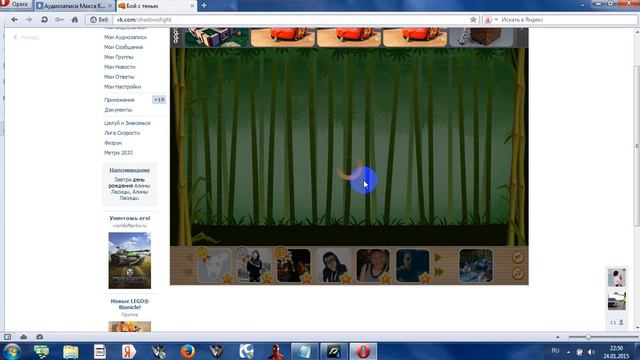
Task: Open Мои Ответы in VK menu
Action: pos(119,77)
